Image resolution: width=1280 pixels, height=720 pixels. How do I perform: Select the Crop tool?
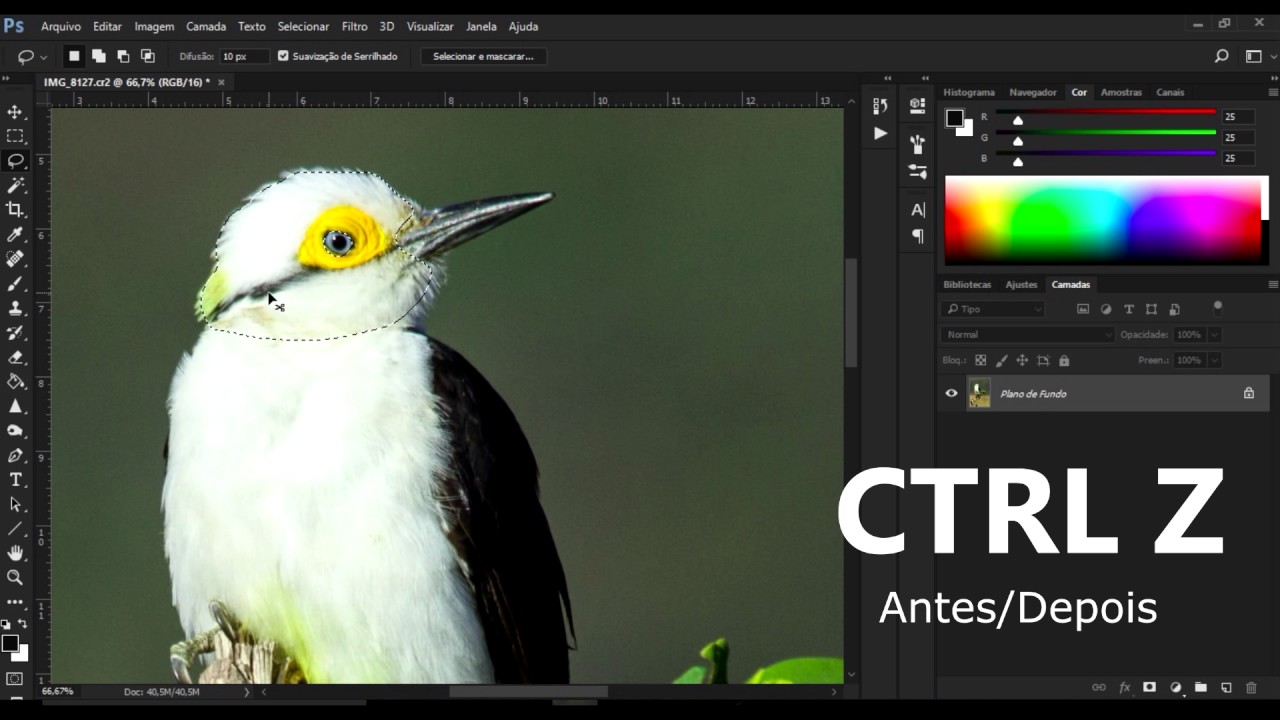[x=15, y=210]
